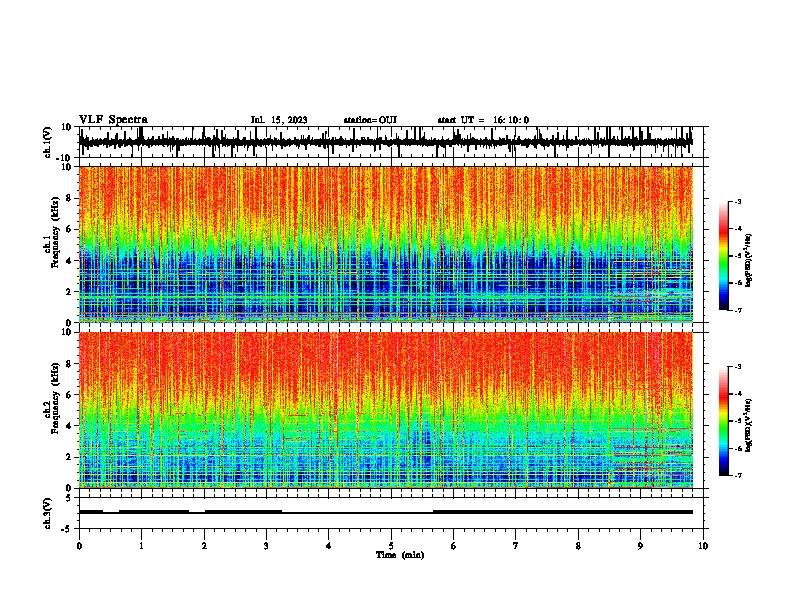Click the "Time (min)" x-axis label
The image size is (792, 612).
point(400,555)
